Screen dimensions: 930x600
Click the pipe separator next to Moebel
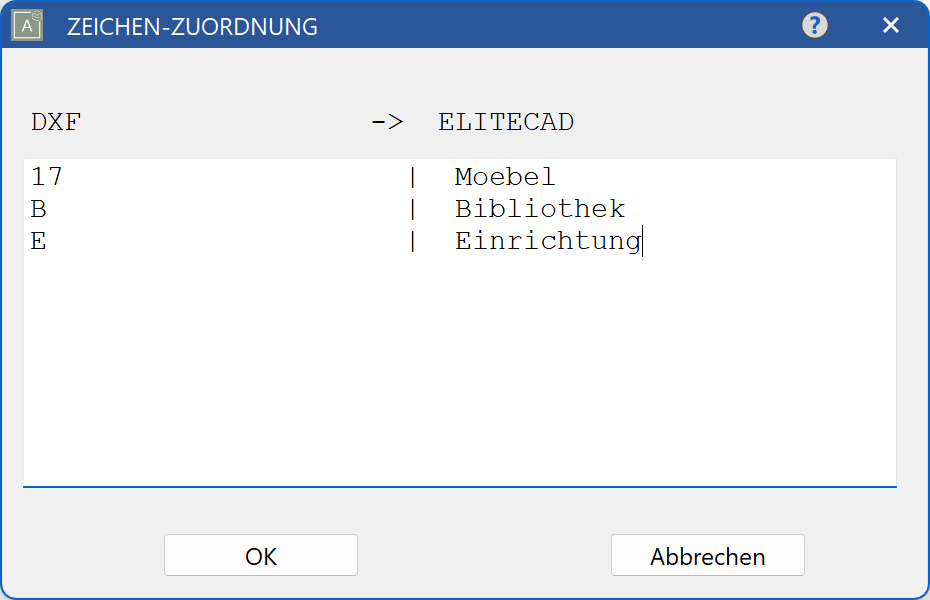[x=413, y=176]
